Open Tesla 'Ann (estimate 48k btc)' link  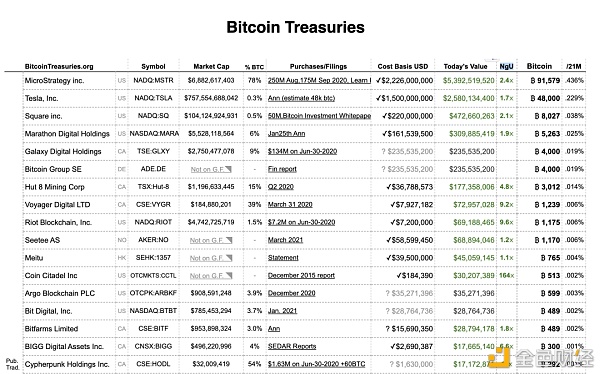[301, 98]
